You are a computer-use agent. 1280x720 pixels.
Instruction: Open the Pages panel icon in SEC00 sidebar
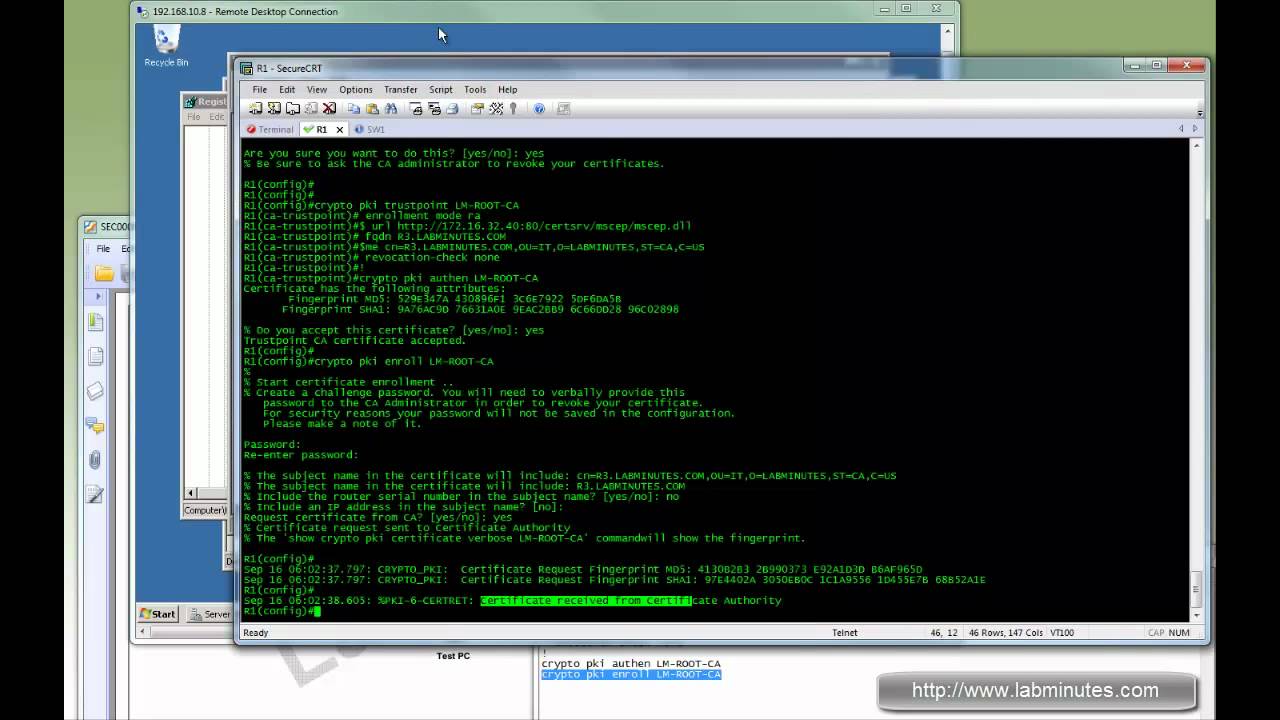[x=95, y=321]
